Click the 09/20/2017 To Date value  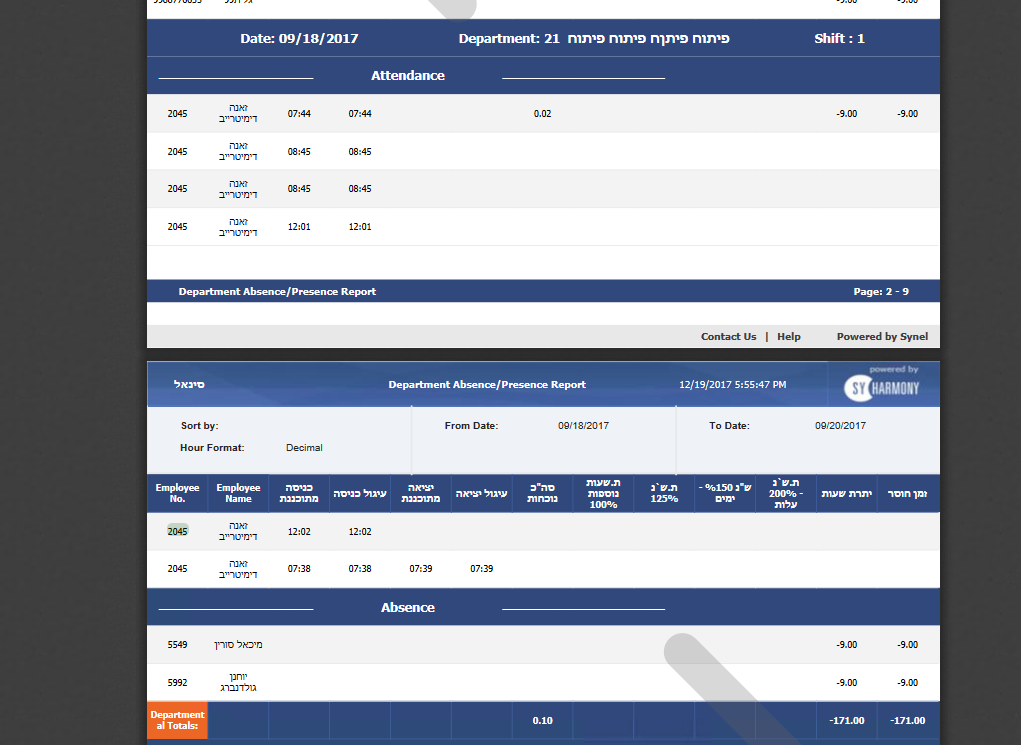[841, 426]
